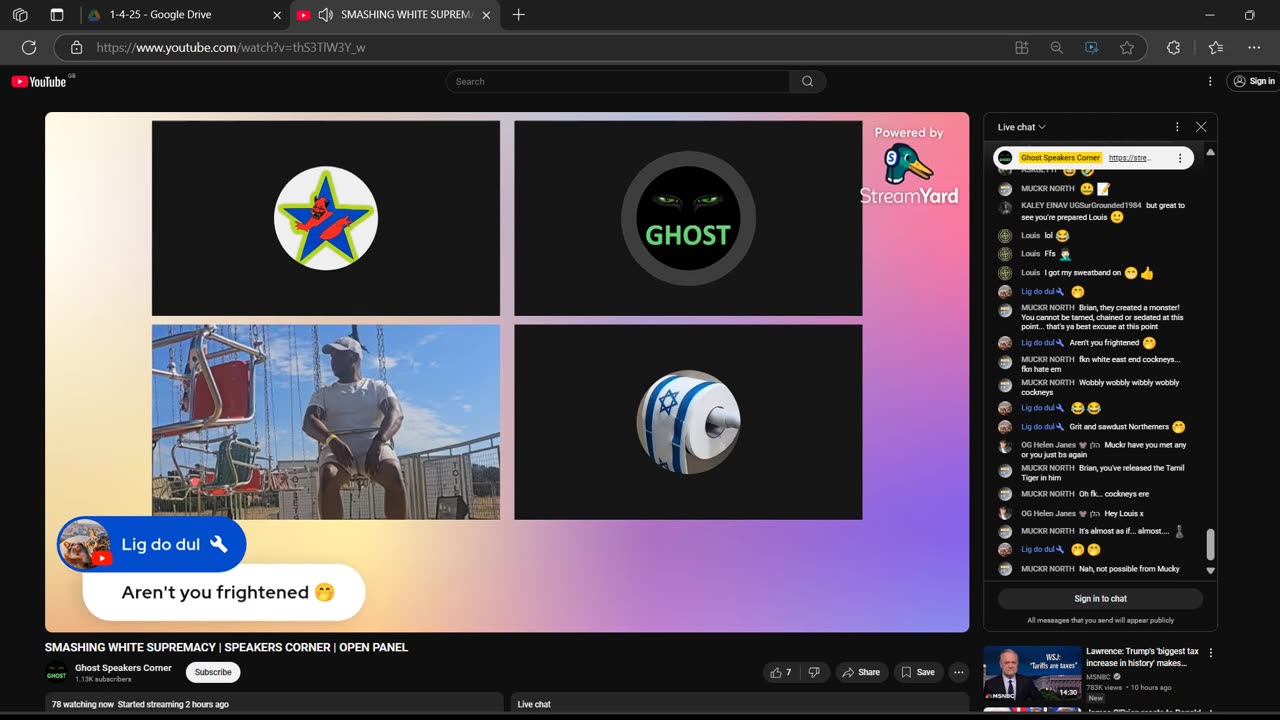Refresh the page with the reload icon

[x=29, y=47]
